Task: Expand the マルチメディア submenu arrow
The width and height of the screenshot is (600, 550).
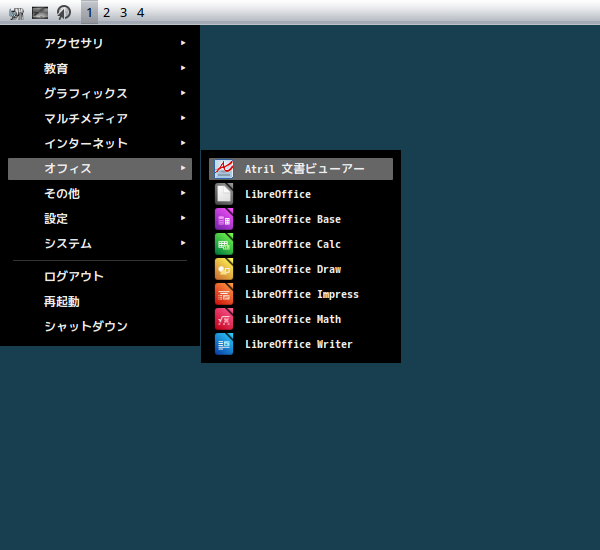Action: (183, 118)
